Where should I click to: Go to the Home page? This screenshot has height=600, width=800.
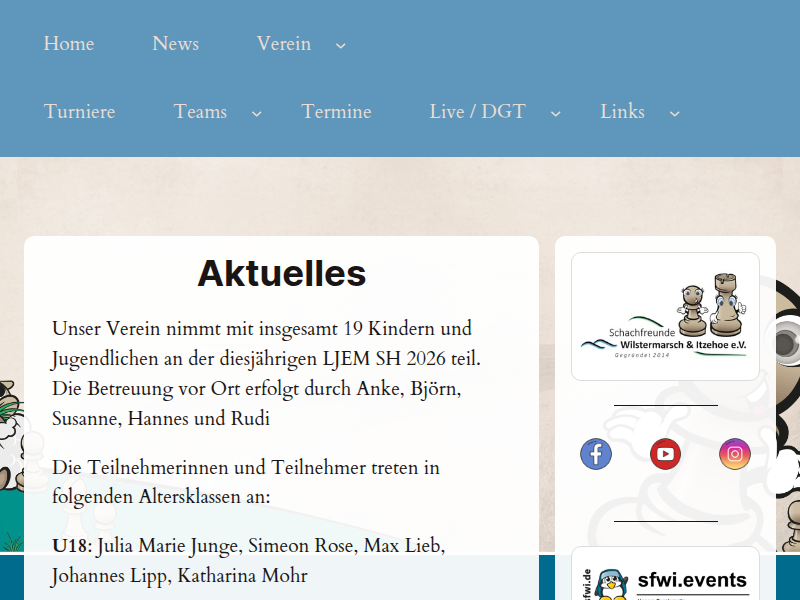69,44
